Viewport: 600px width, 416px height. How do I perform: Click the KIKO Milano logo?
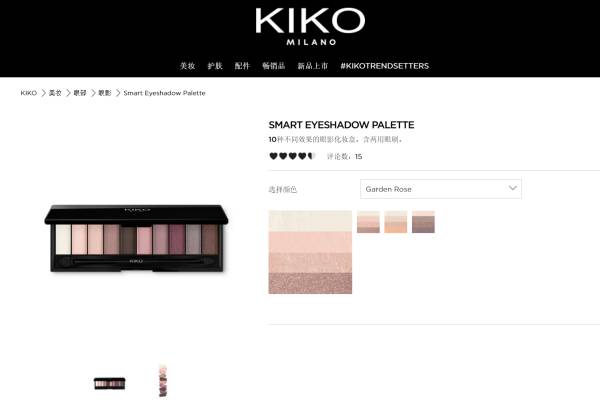tap(310, 27)
